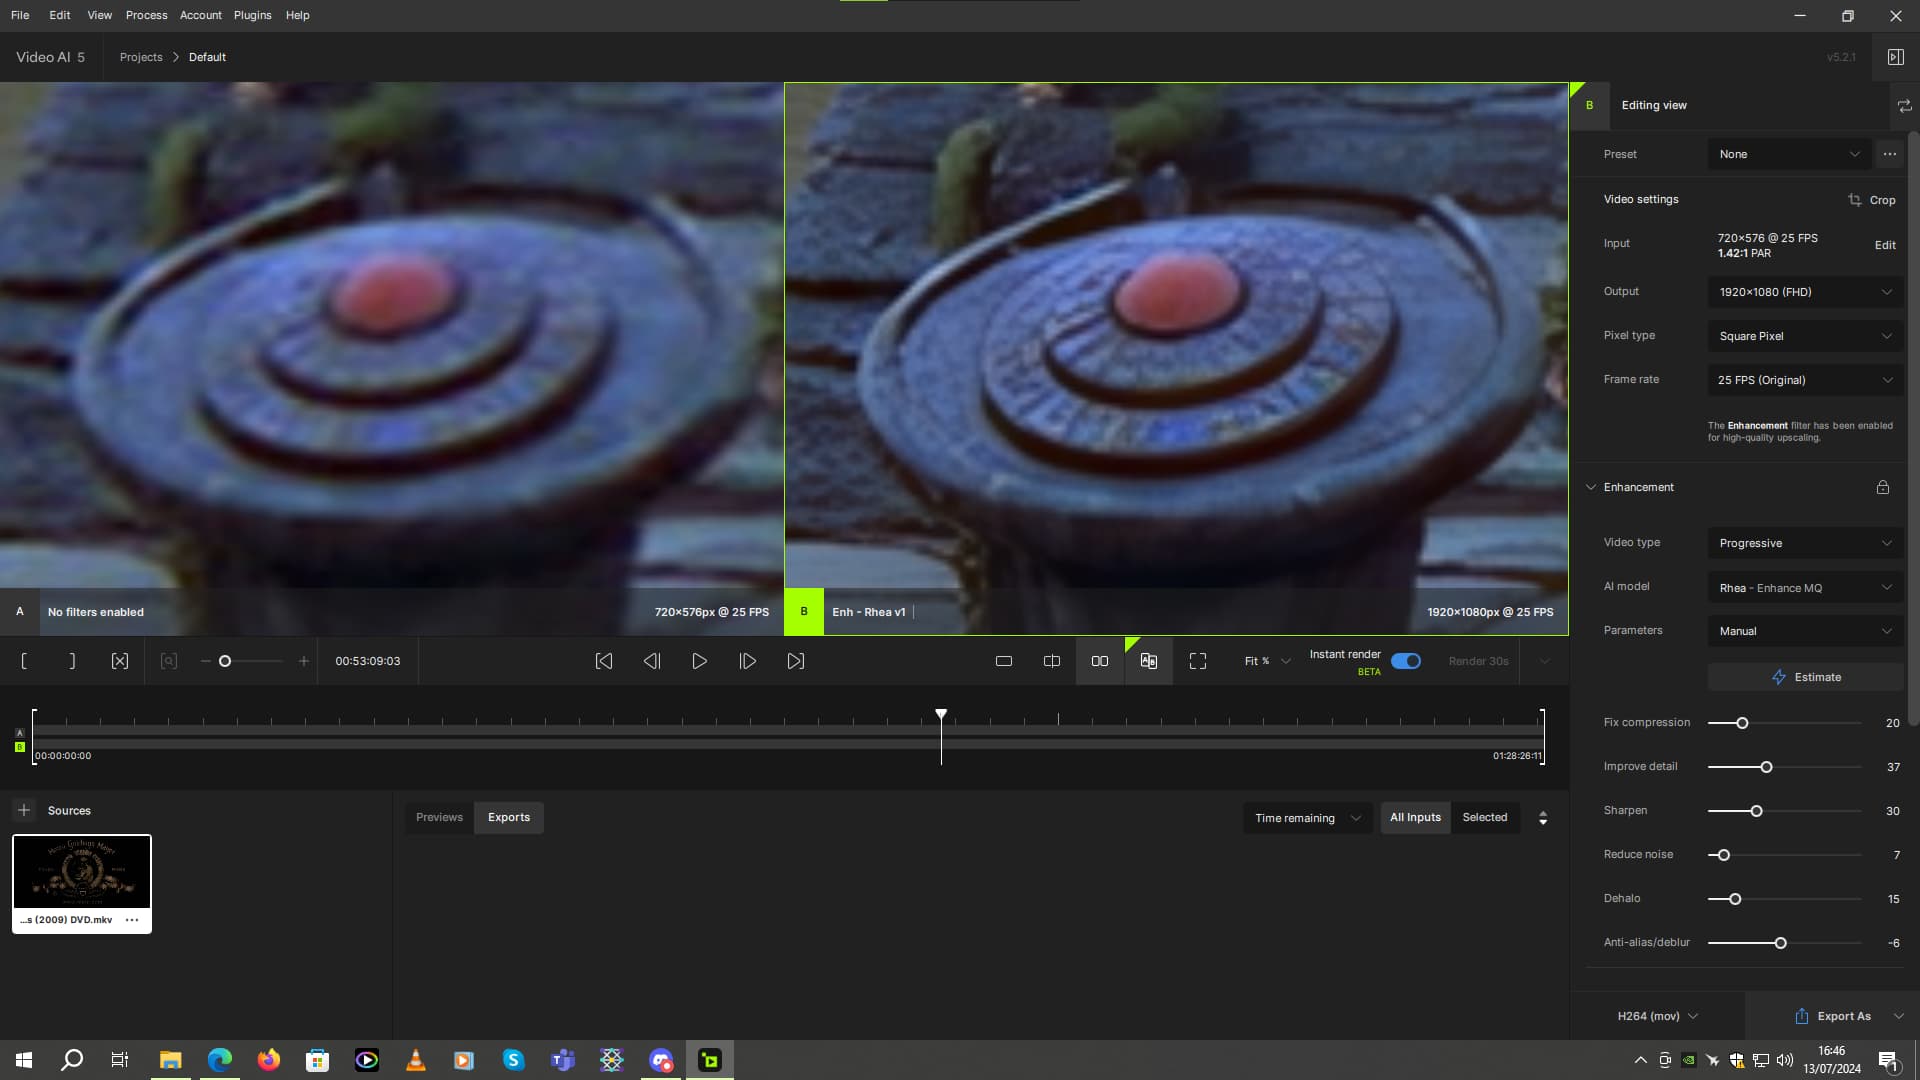
Task: Open the Process menu
Action: (146, 15)
